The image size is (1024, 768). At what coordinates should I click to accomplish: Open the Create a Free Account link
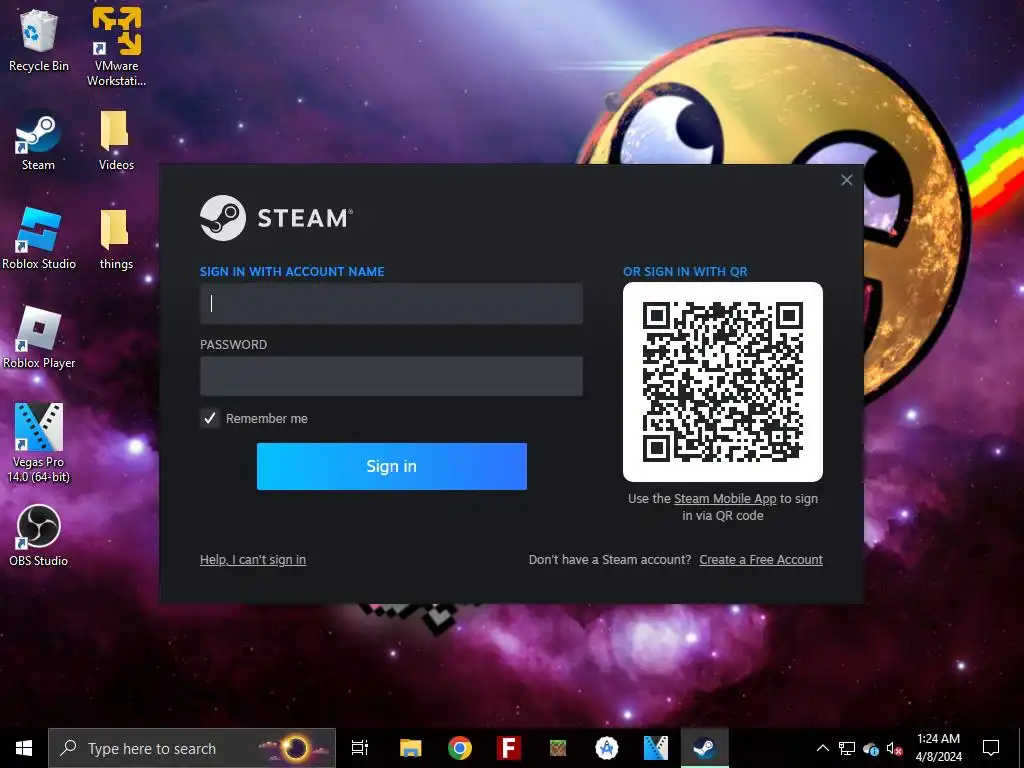tap(761, 560)
